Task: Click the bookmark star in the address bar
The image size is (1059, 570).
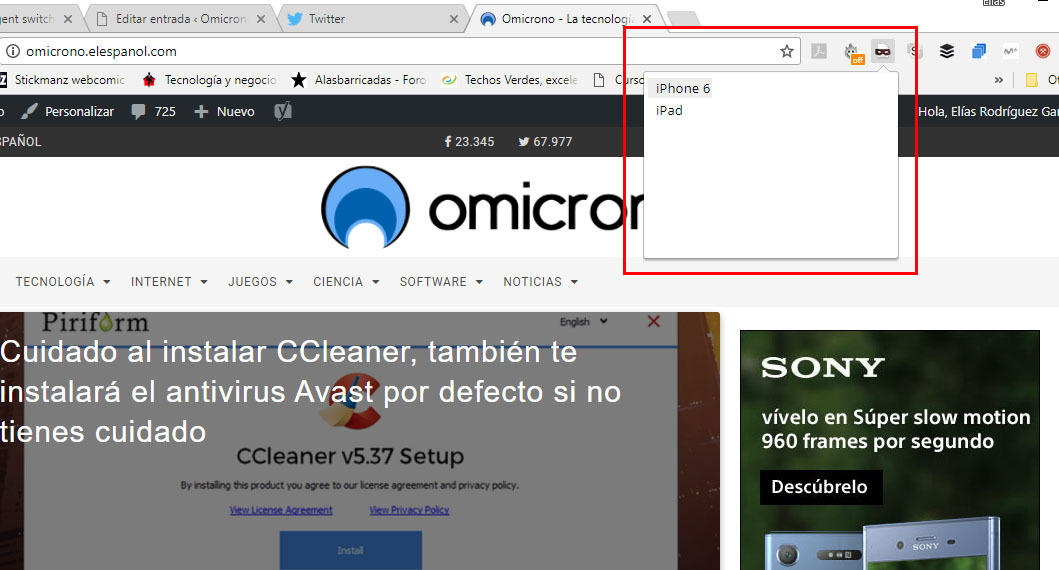Action: (x=786, y=51)
